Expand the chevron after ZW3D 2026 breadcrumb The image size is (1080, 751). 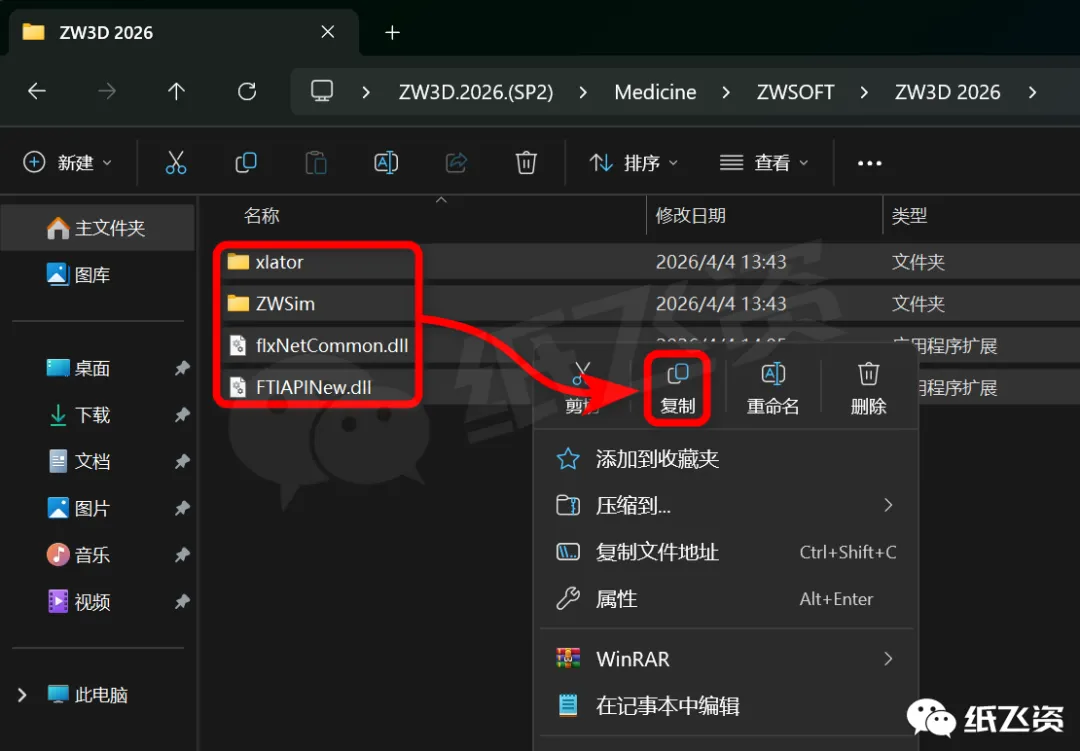click(x=1032, y=92)
